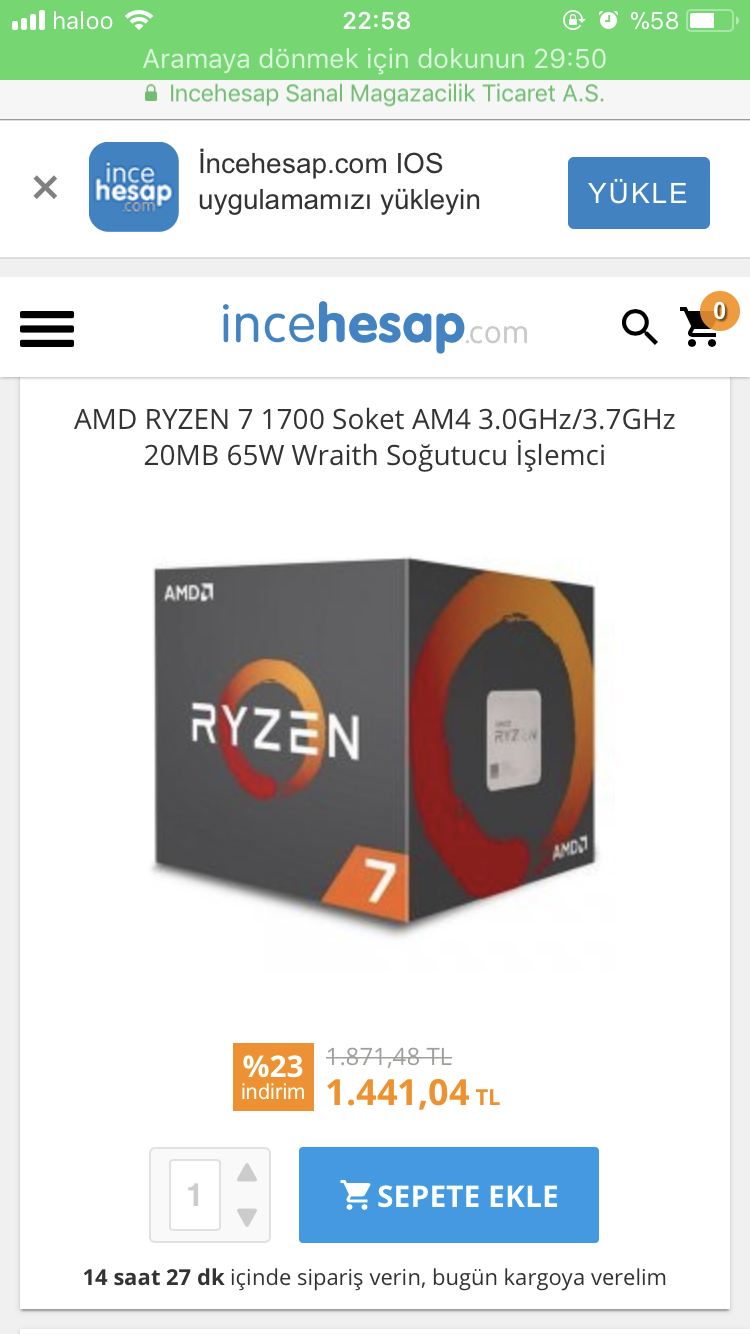Image resolution: width=750 pixels, height=1334 pixels.
Task: Tap the shipping time notice text
Action: tap(375, 1277)
